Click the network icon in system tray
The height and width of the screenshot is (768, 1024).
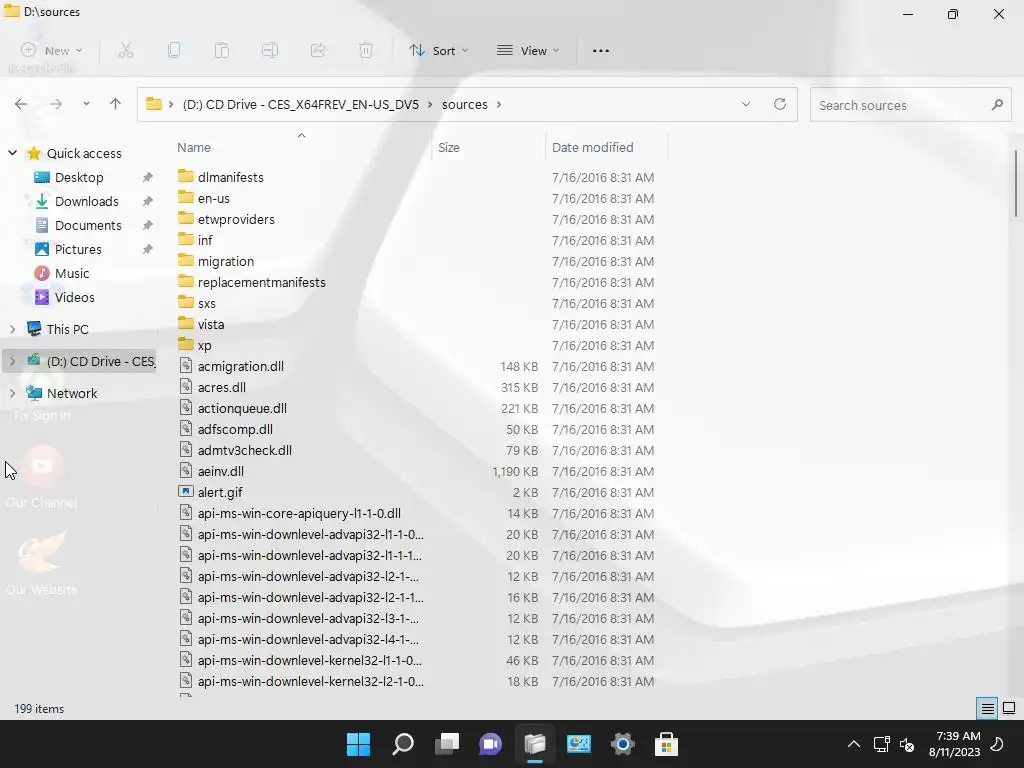click(882, 744)
